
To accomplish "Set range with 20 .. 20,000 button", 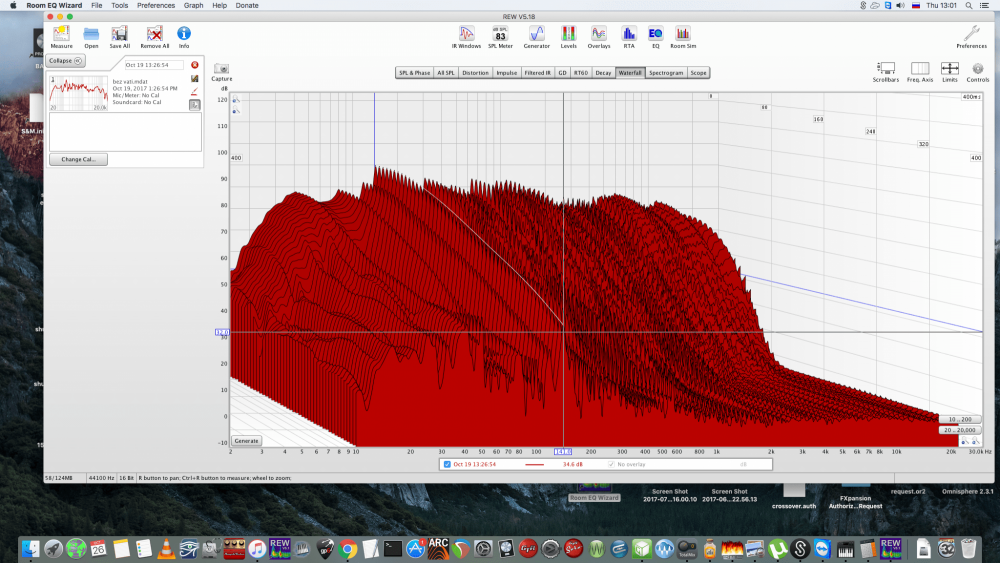I will point(959,430).
